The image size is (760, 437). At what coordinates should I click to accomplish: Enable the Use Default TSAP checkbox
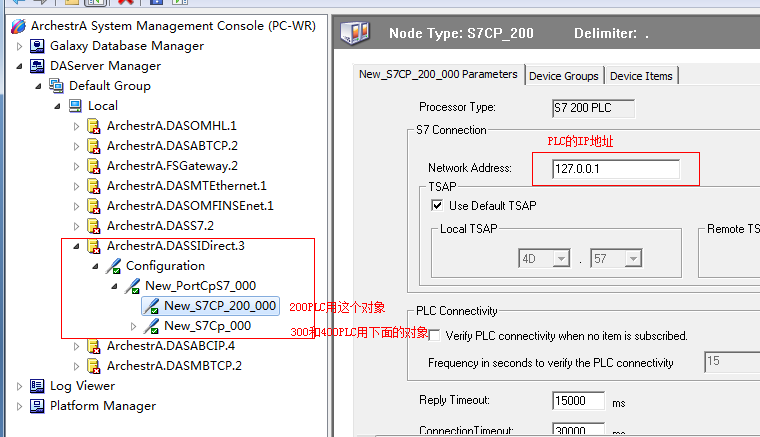tap(436, 206)
